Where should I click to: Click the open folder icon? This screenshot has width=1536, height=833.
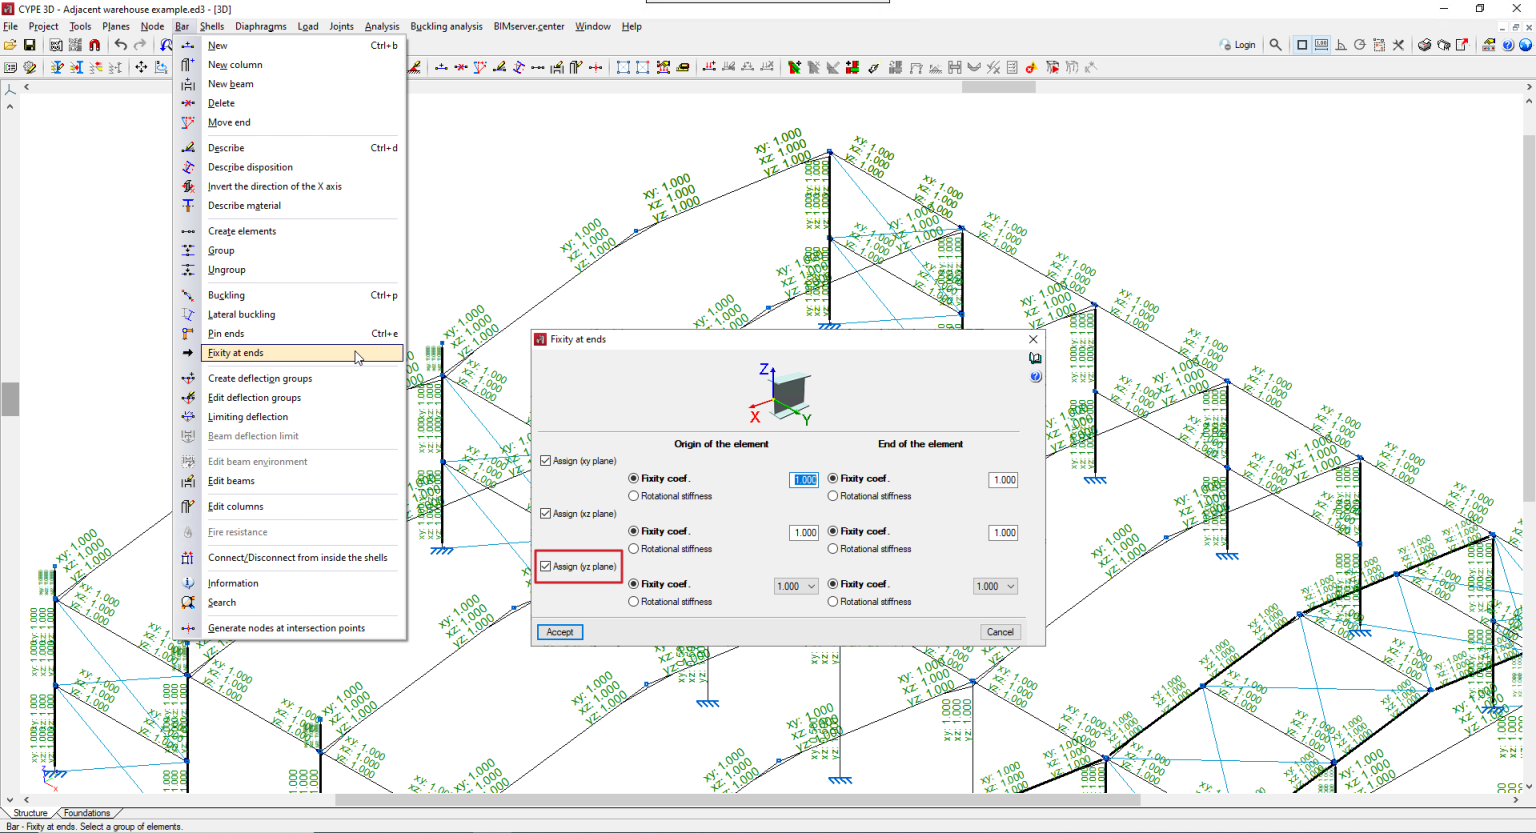click(x=10, y=45)
